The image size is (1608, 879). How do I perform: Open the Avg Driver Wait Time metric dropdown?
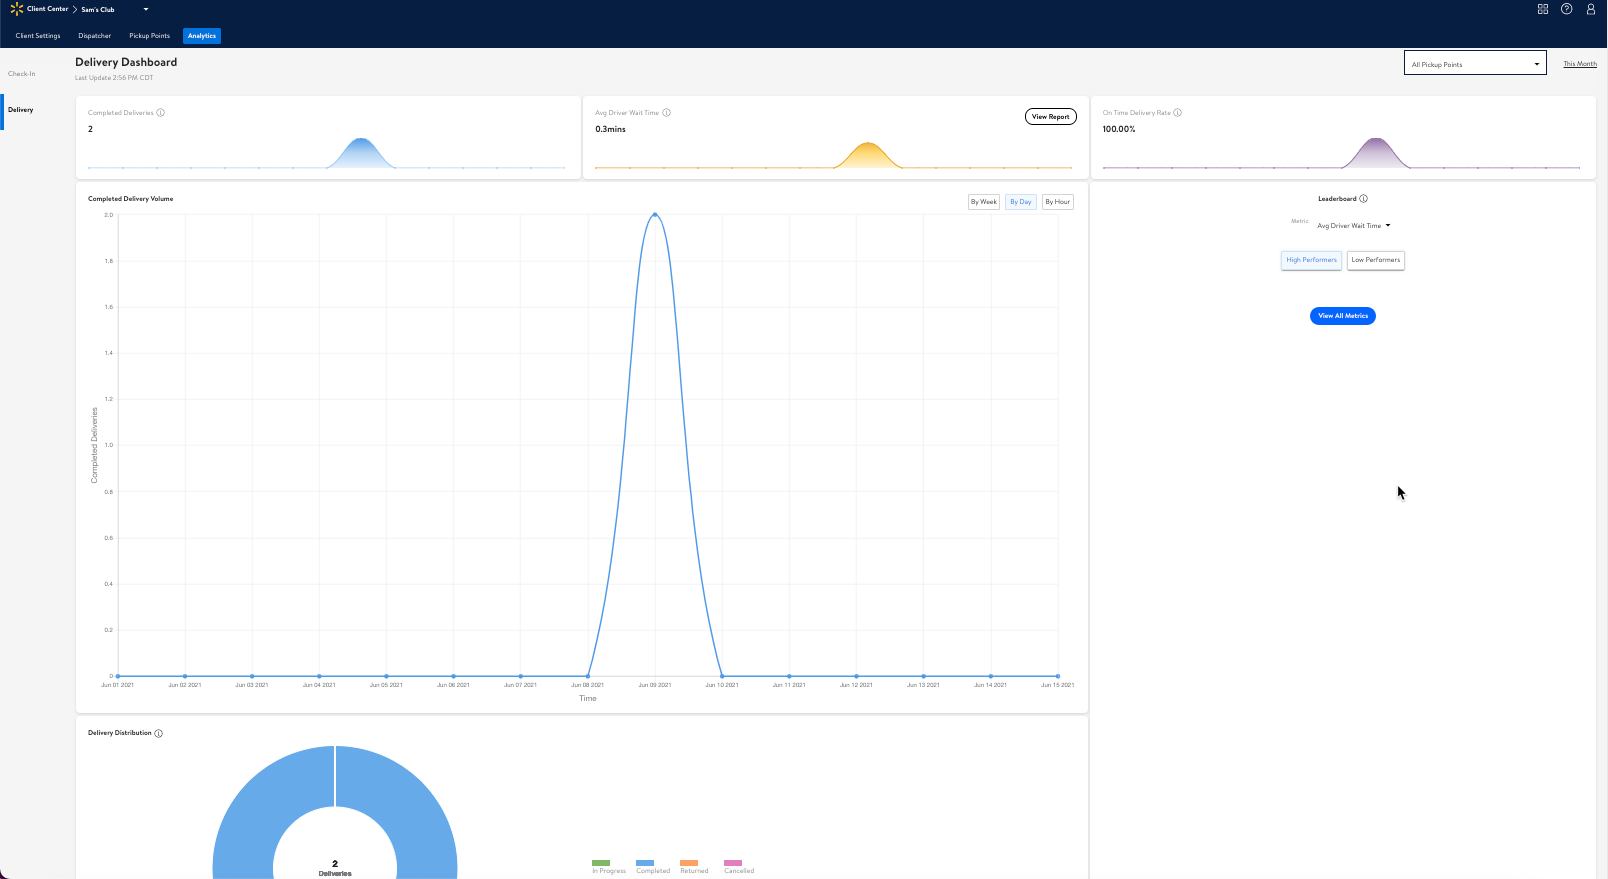point(1353,226)
